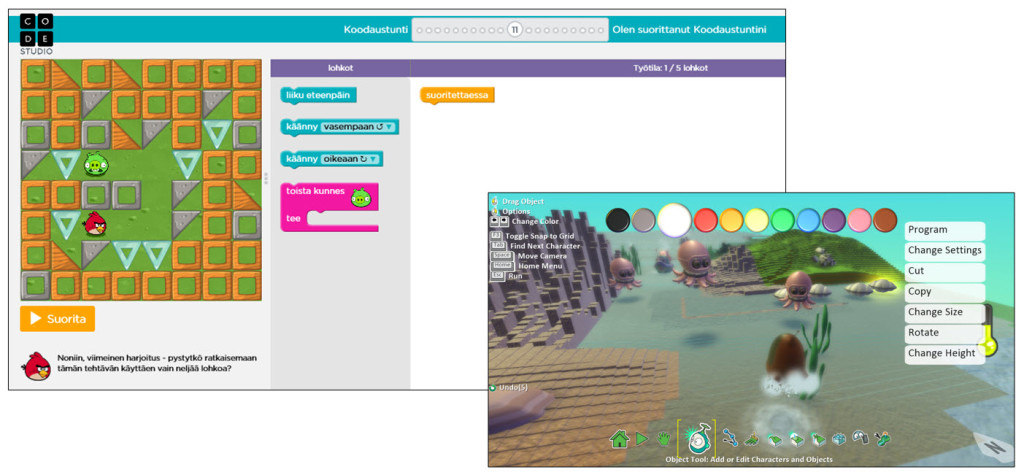Click the red bird avatar beside instructions
Screen dimensions: 1024x475
36,366
